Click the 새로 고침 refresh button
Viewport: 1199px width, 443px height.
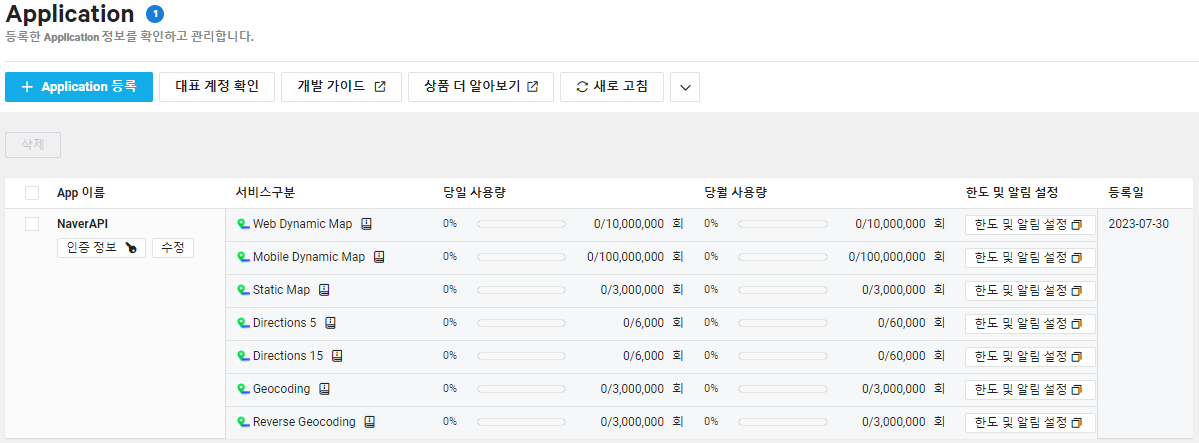point(612,87)
